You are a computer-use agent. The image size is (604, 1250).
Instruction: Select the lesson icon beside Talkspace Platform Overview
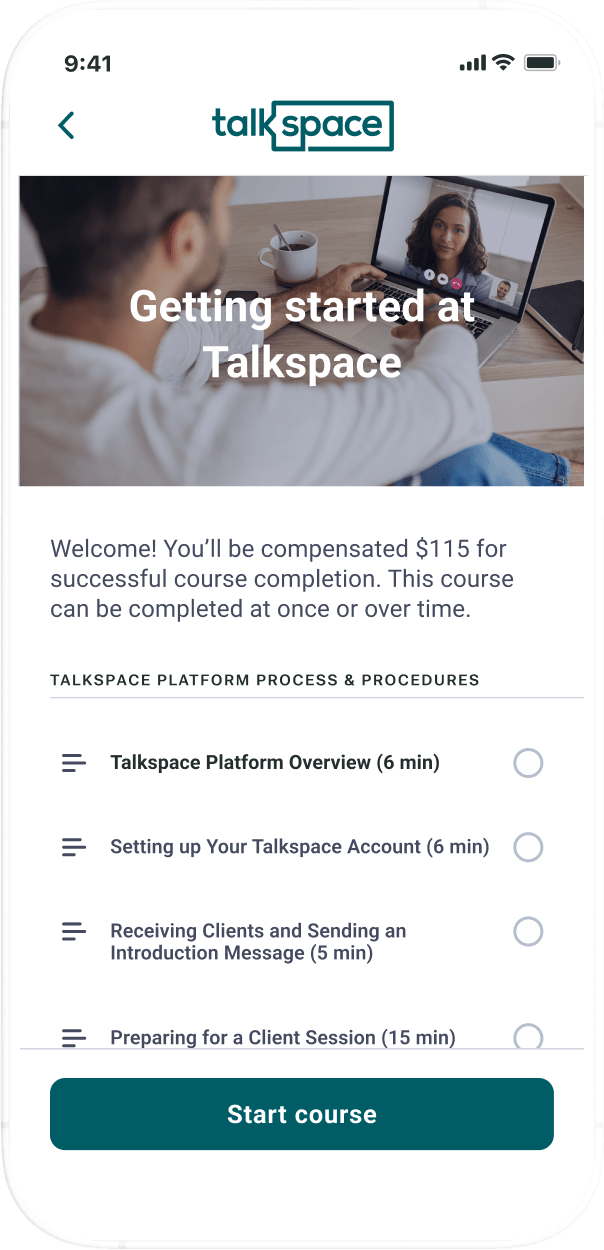coord(73,762)
